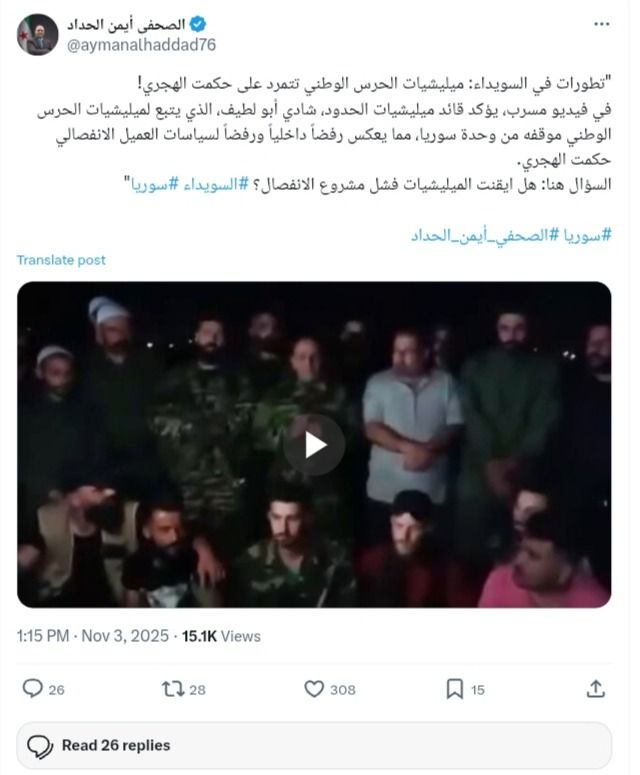Click the 15.1K Views count

(221, 636)
